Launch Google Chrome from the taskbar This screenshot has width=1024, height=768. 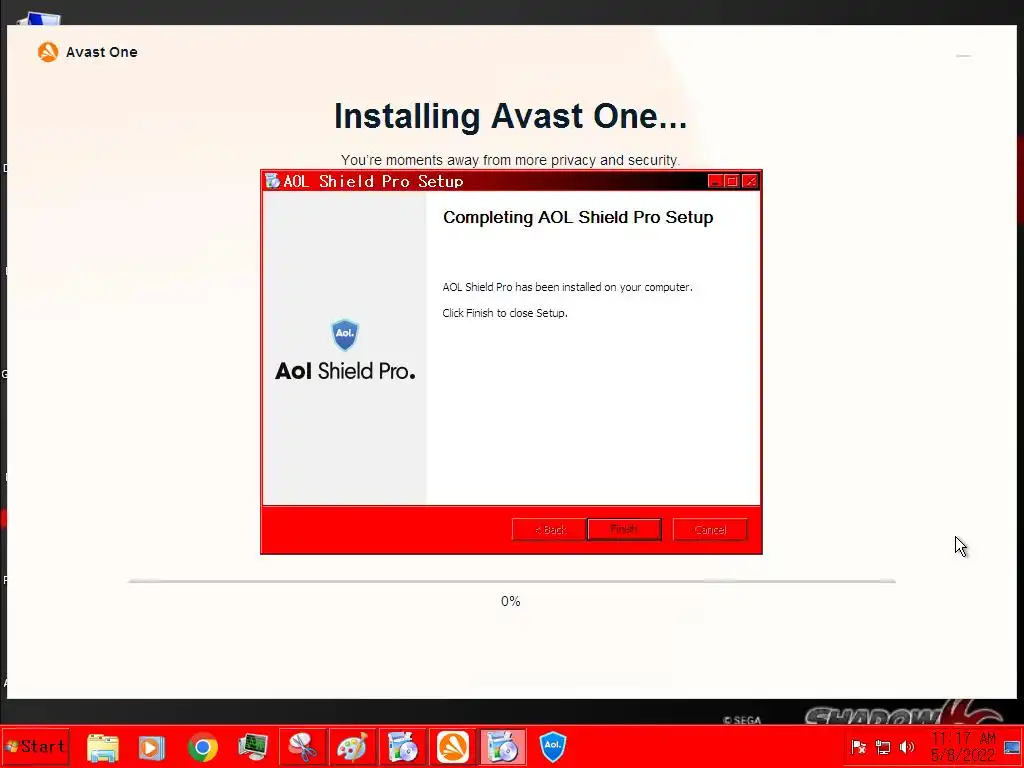coord(202,747)
